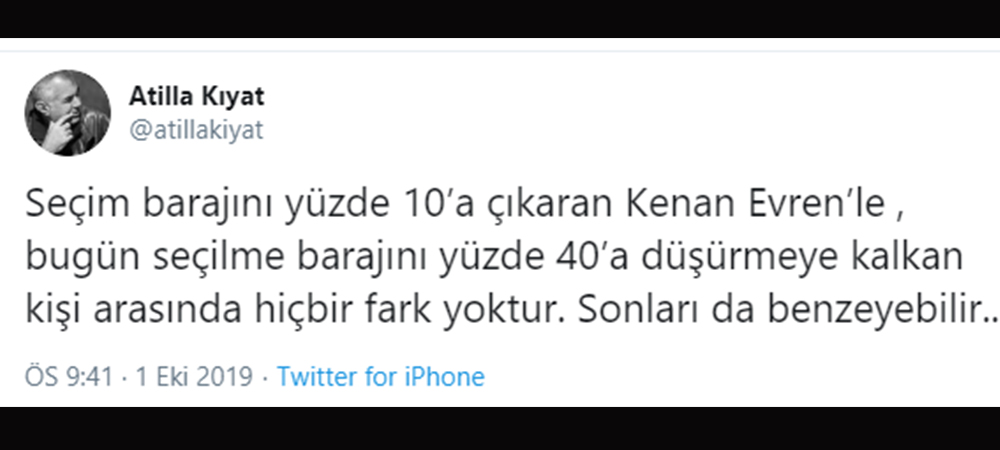Image resolution: width=1000 pixels, height=450 pixels.
Task: Click the @atillakiyat handle
Action: click(196, 129)
